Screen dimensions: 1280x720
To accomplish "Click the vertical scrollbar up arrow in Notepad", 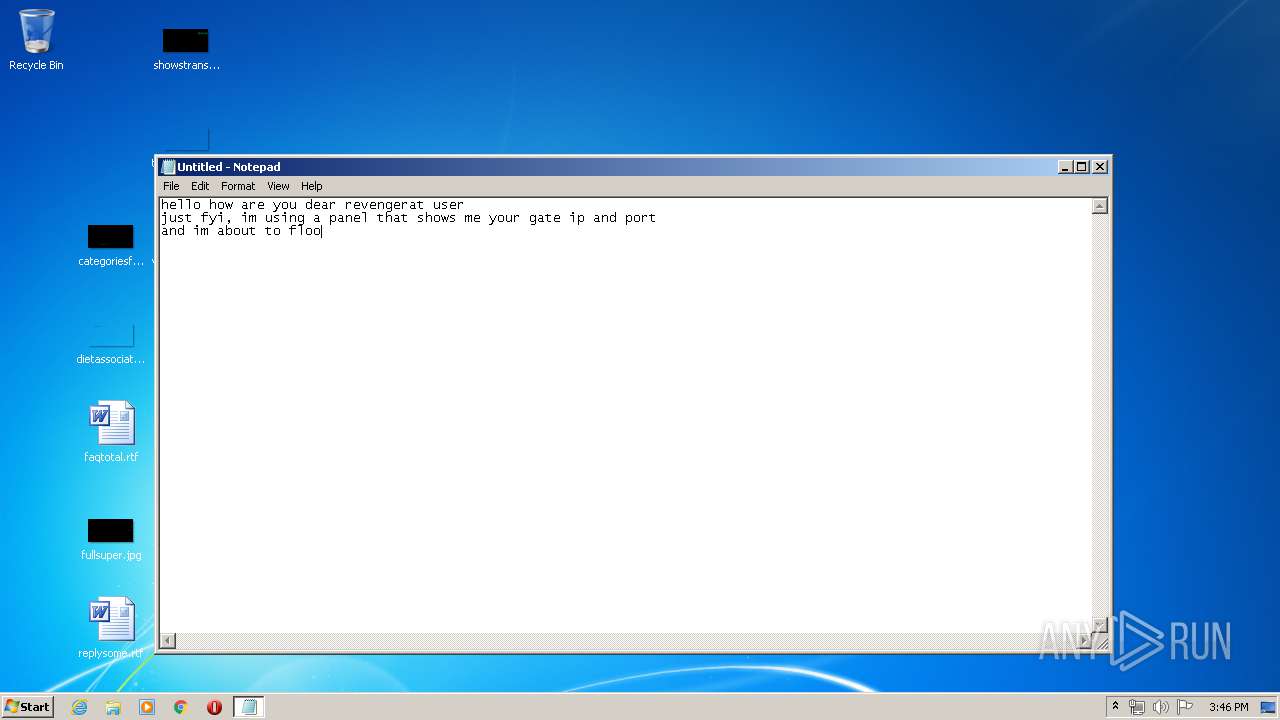I will 1099,206.
